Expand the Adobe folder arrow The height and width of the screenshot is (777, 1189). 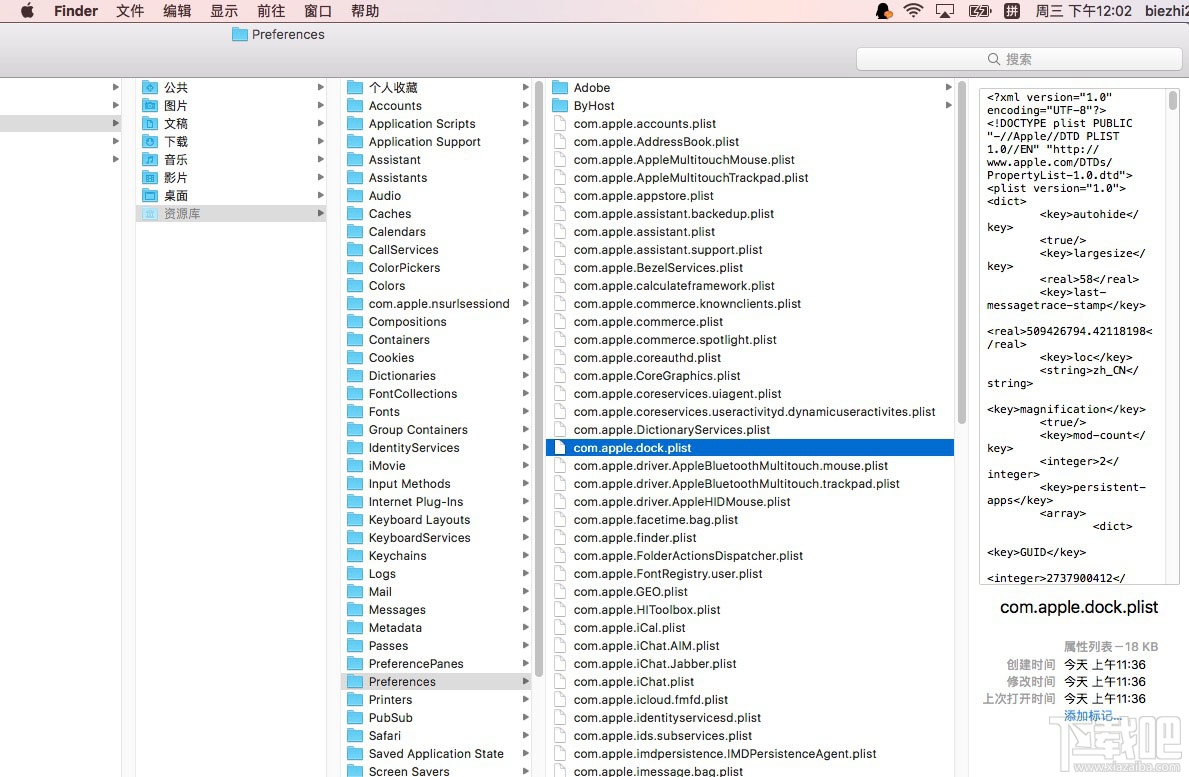(948, 87)
